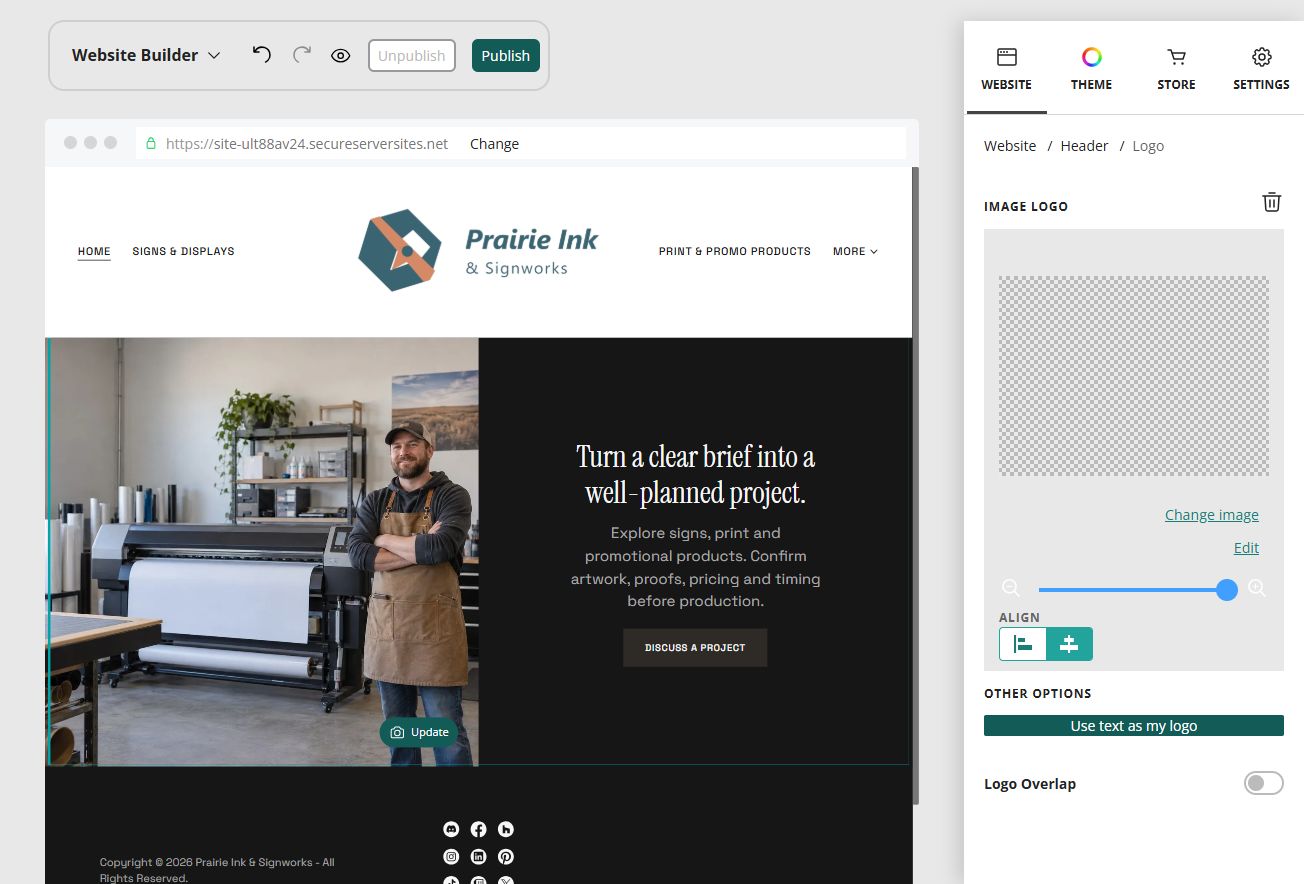Screen dimensions: 1304x884
Task: Switch to the Theme tab
Action: point(1091,70)
